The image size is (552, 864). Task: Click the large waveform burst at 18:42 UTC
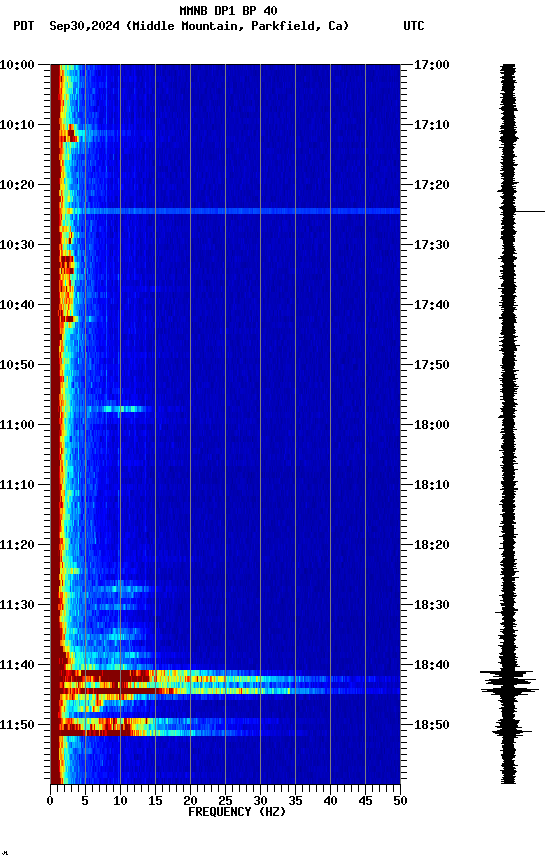(508, 683)
